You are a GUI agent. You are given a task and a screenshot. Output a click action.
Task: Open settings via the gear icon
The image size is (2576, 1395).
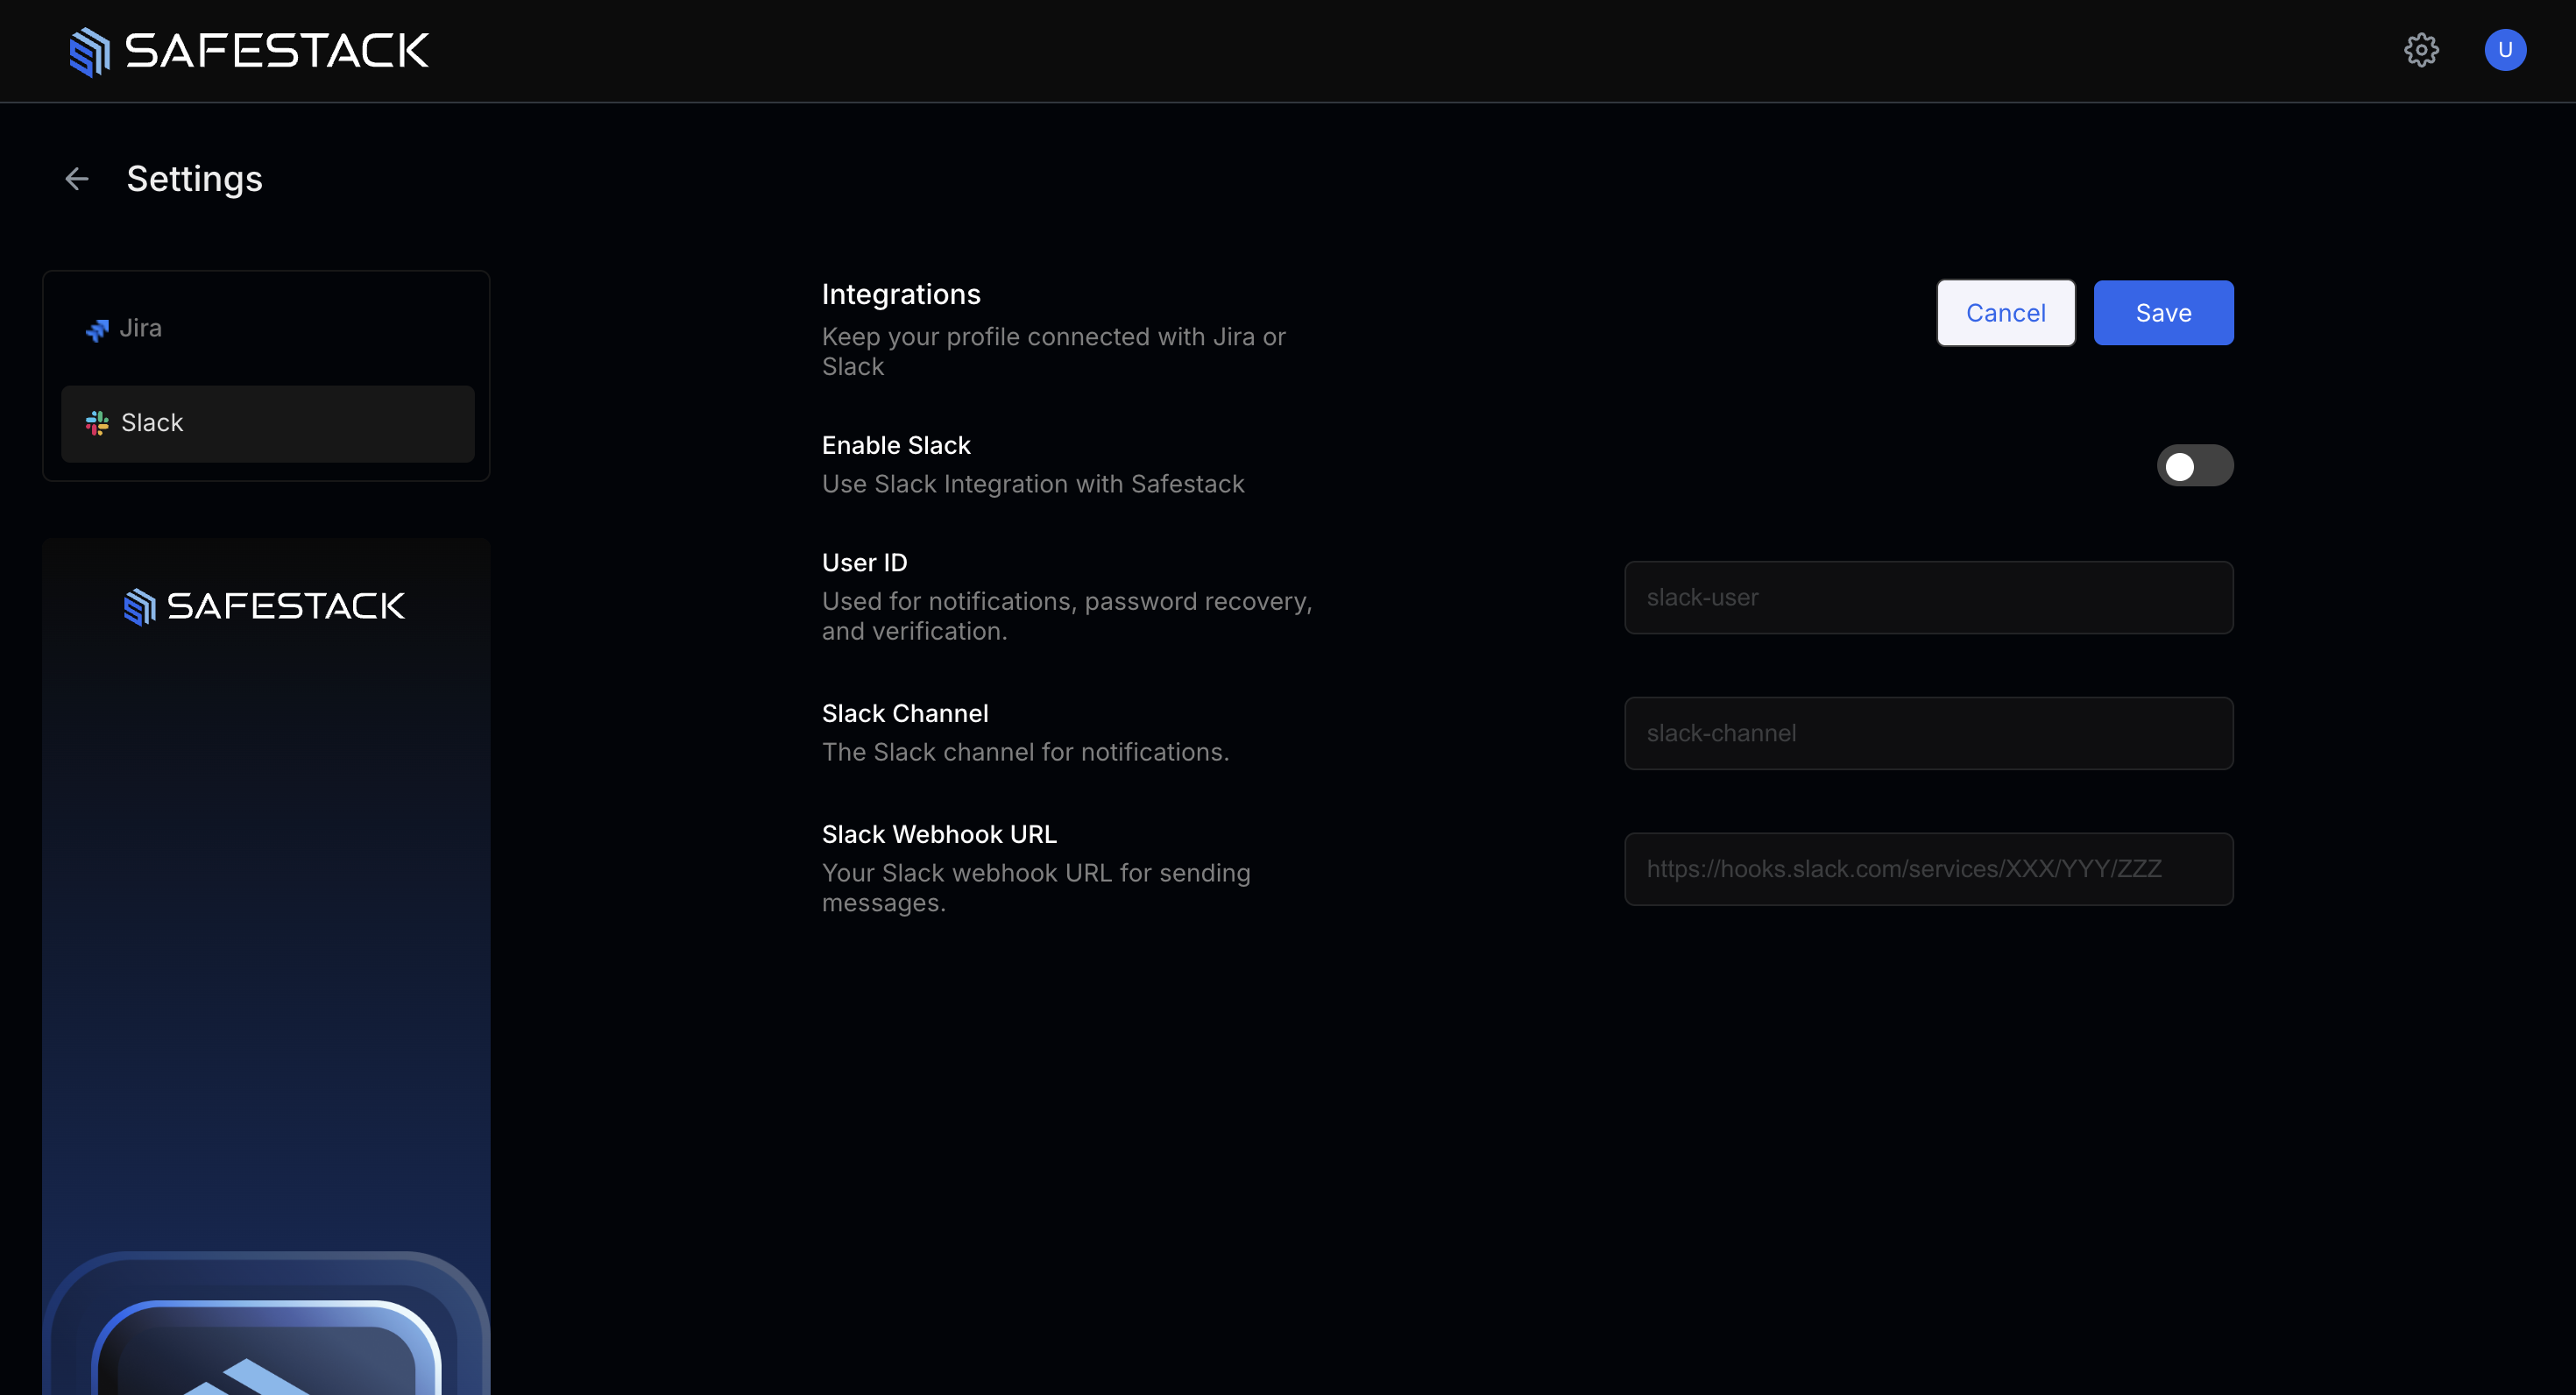[x=2421, y=50]
